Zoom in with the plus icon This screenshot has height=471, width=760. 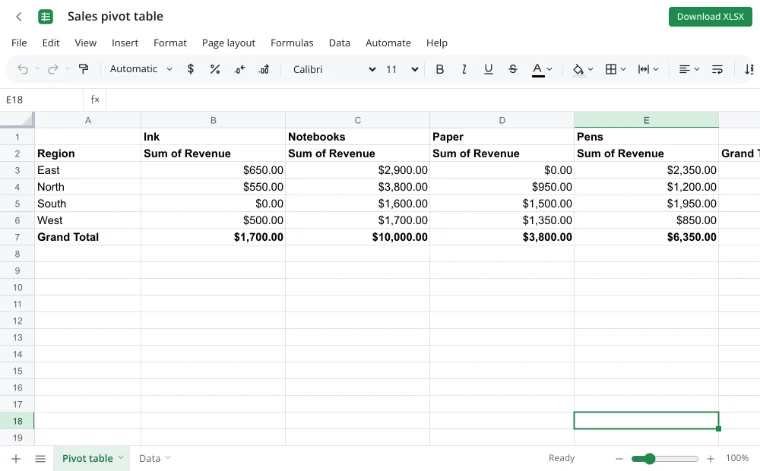coord(711,458)
